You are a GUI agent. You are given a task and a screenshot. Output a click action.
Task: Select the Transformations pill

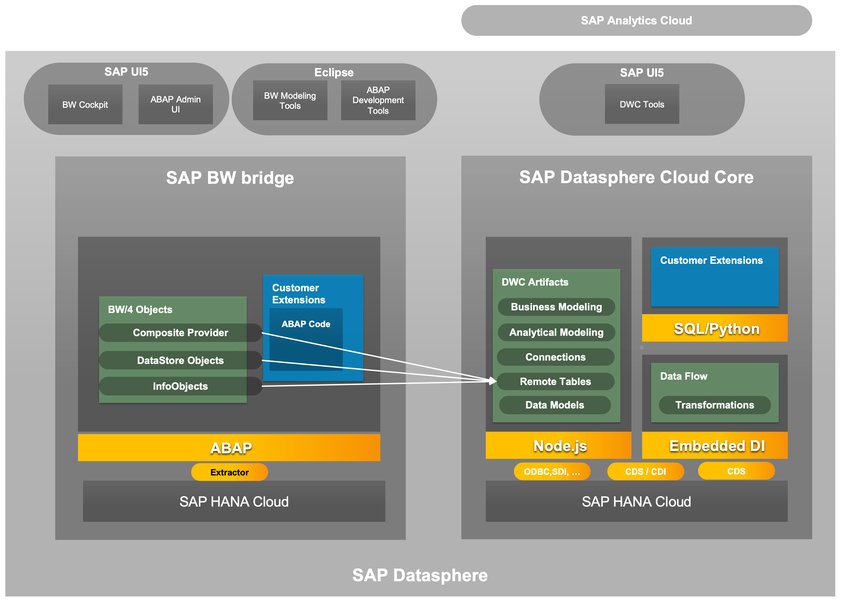pos(714,405)
